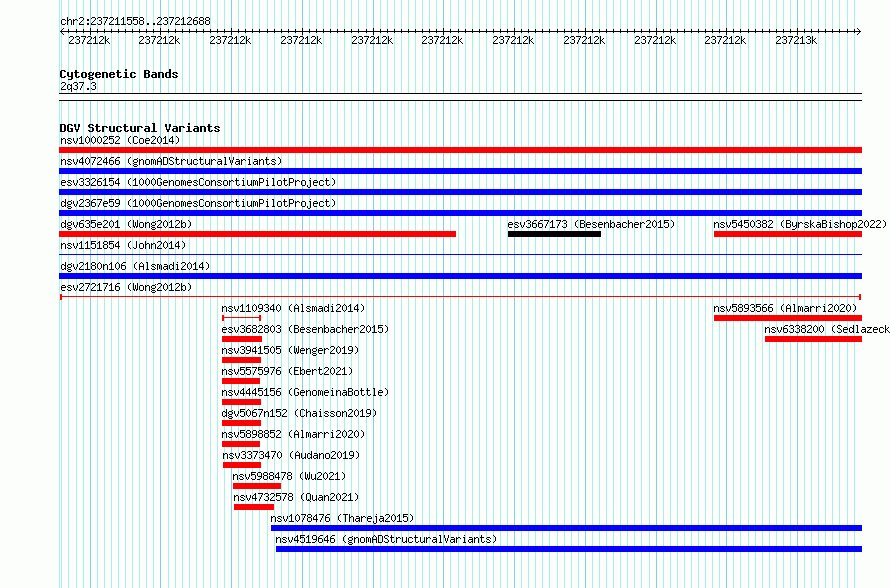Open the nsv4732578 (Quan2021) label

coord(296,497)
